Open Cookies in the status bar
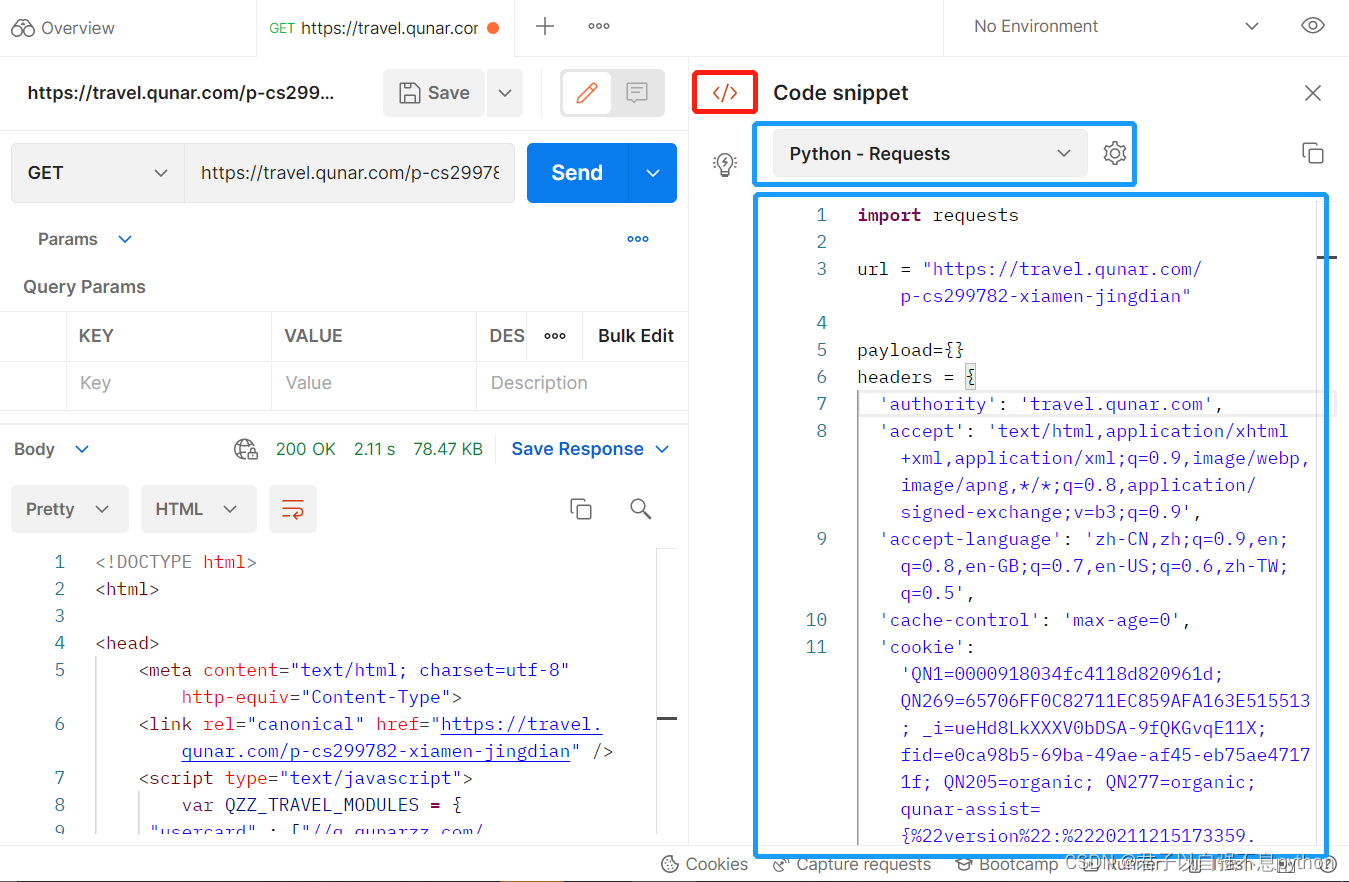Image resolution: width=1349 pixels, height=882 pixels. pyautogui.click(x=705, y=864)
